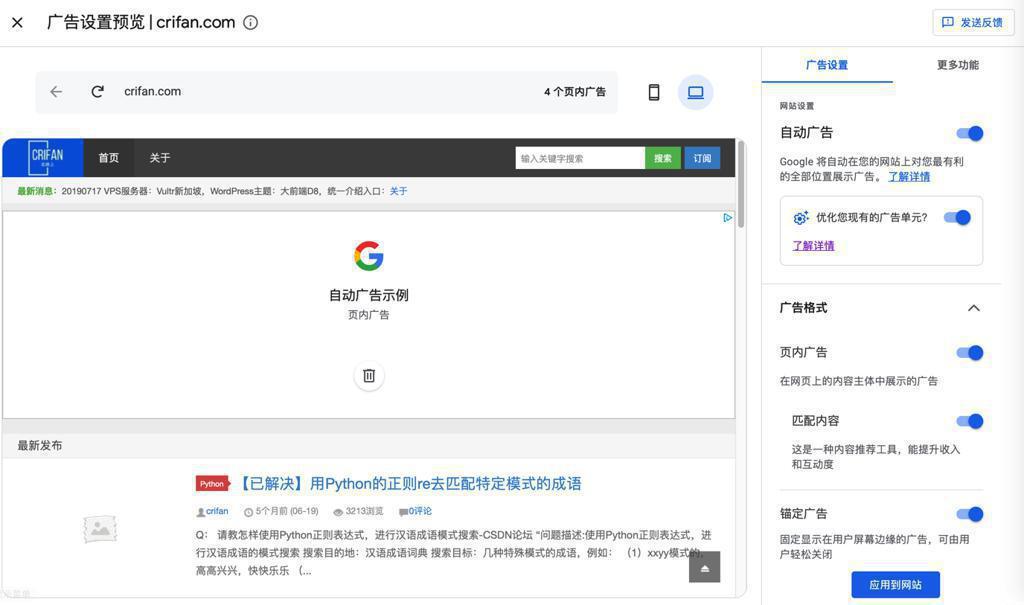1024x605 pixels.
Task: Go back in the preview browser
Action: (56, 92)
